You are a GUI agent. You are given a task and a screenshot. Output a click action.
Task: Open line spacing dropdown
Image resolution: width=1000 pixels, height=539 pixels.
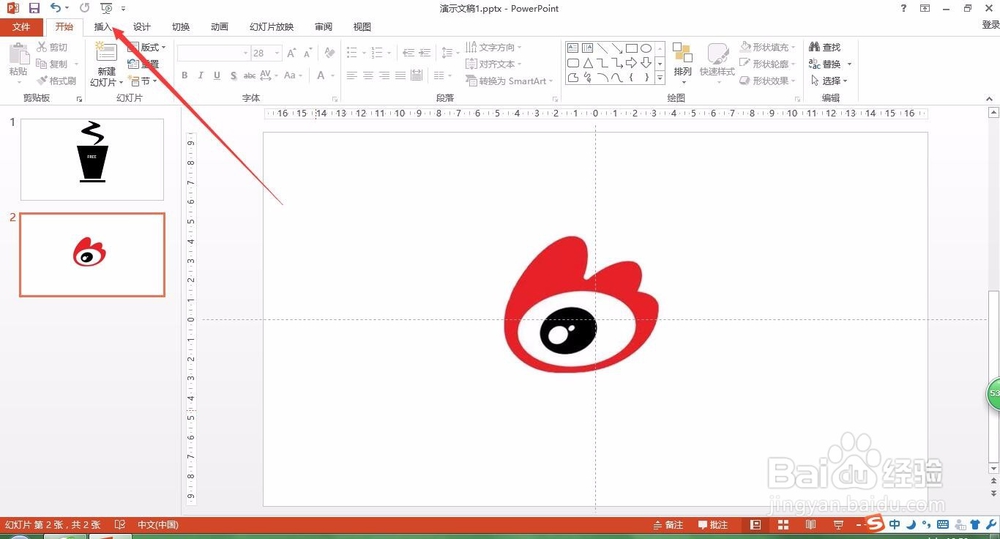click(x=450, y=53)
